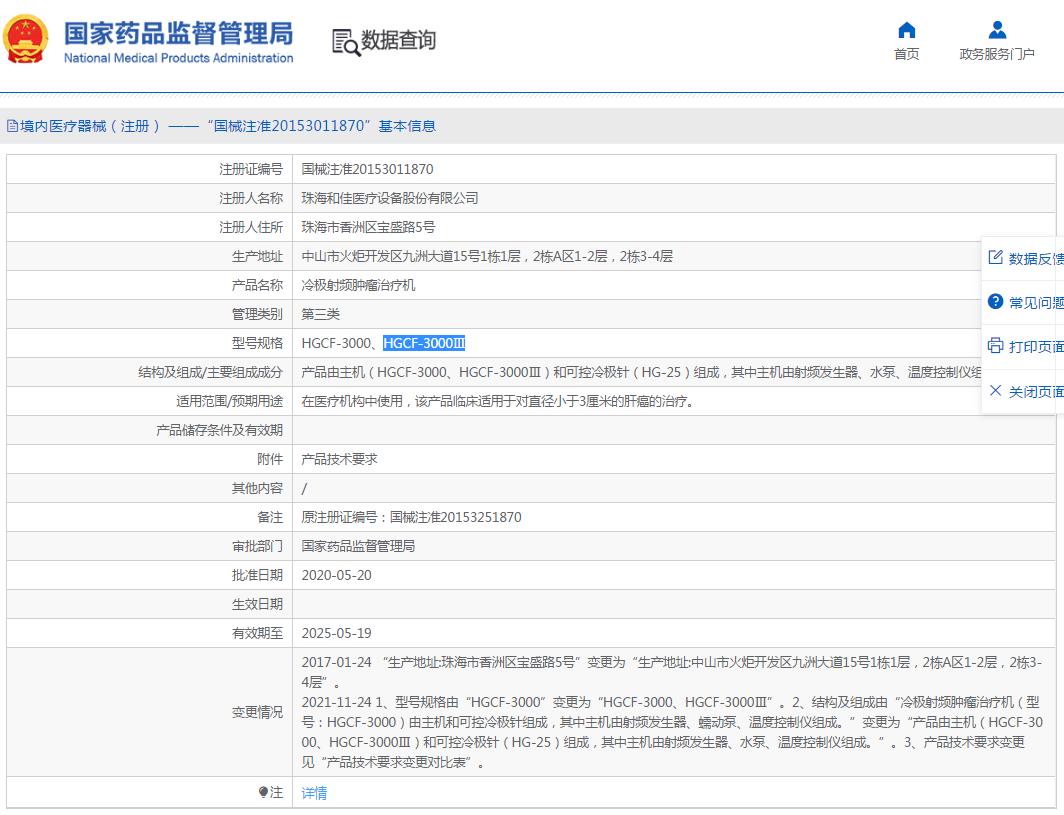Click the 生产地址 value starting 中山市火炬开发区
Viewport: 1064px width, 815px height.
pos(487,257)
